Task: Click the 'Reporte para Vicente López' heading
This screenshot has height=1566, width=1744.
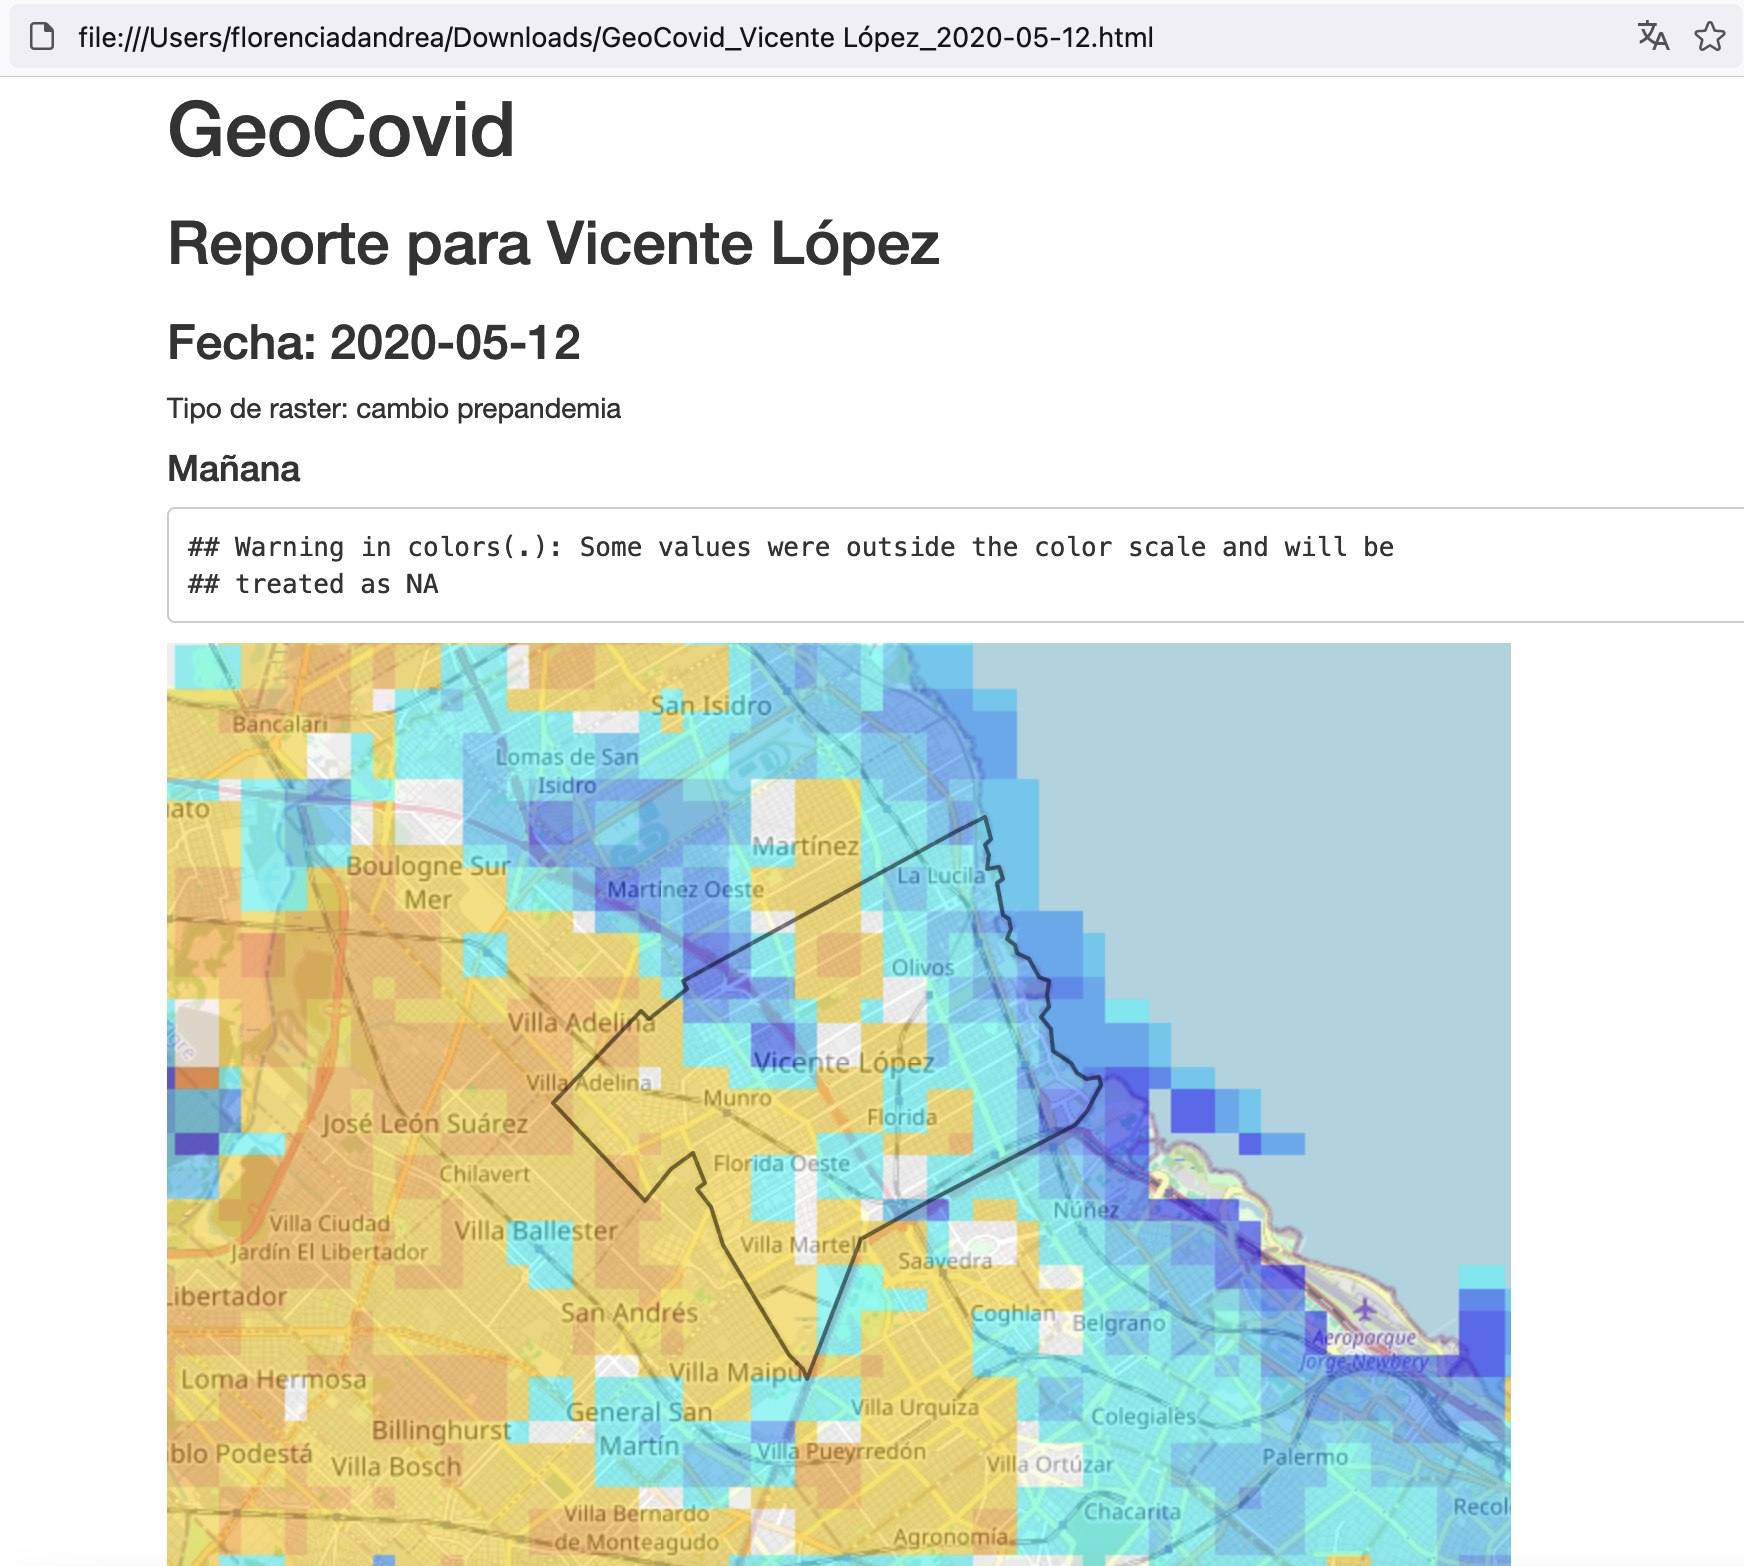Action: pyautogui.click(x=553, y=244)
